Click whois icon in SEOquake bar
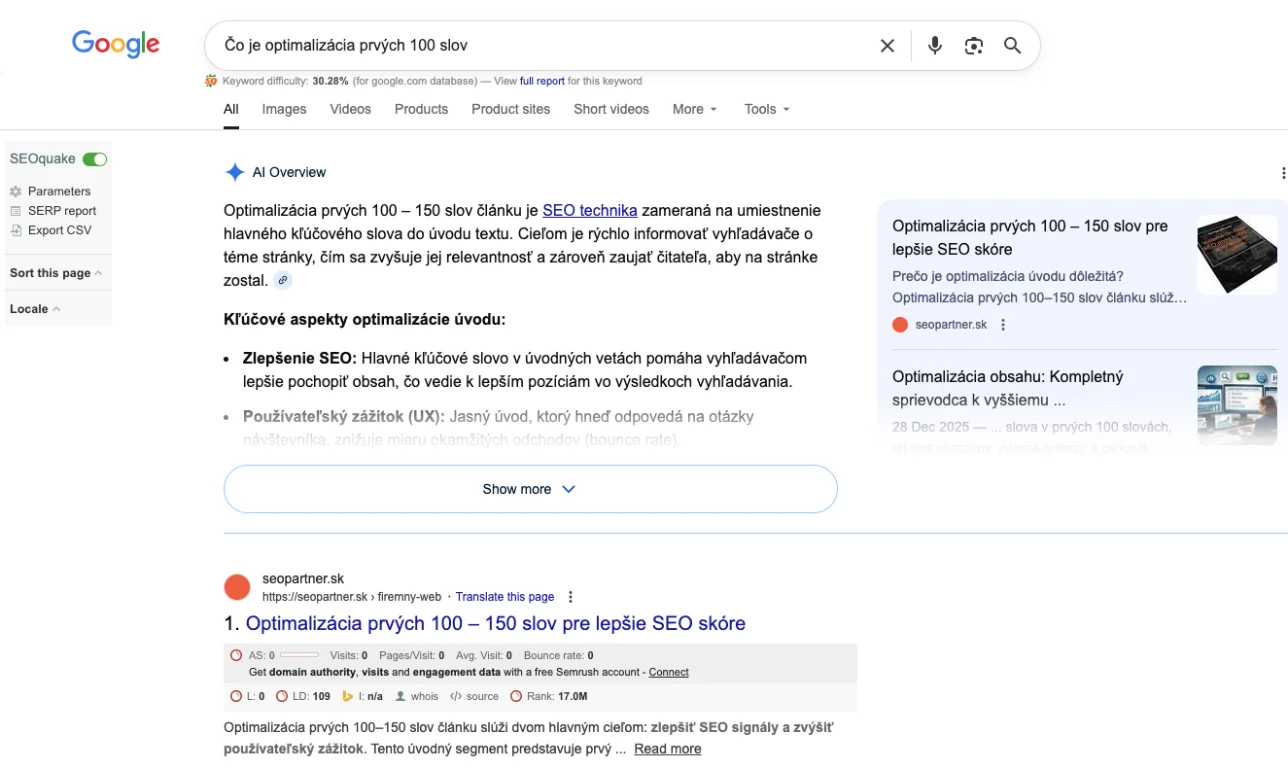Image resolution: width=1288 pixels, height=768 pixels. point(401,696)
